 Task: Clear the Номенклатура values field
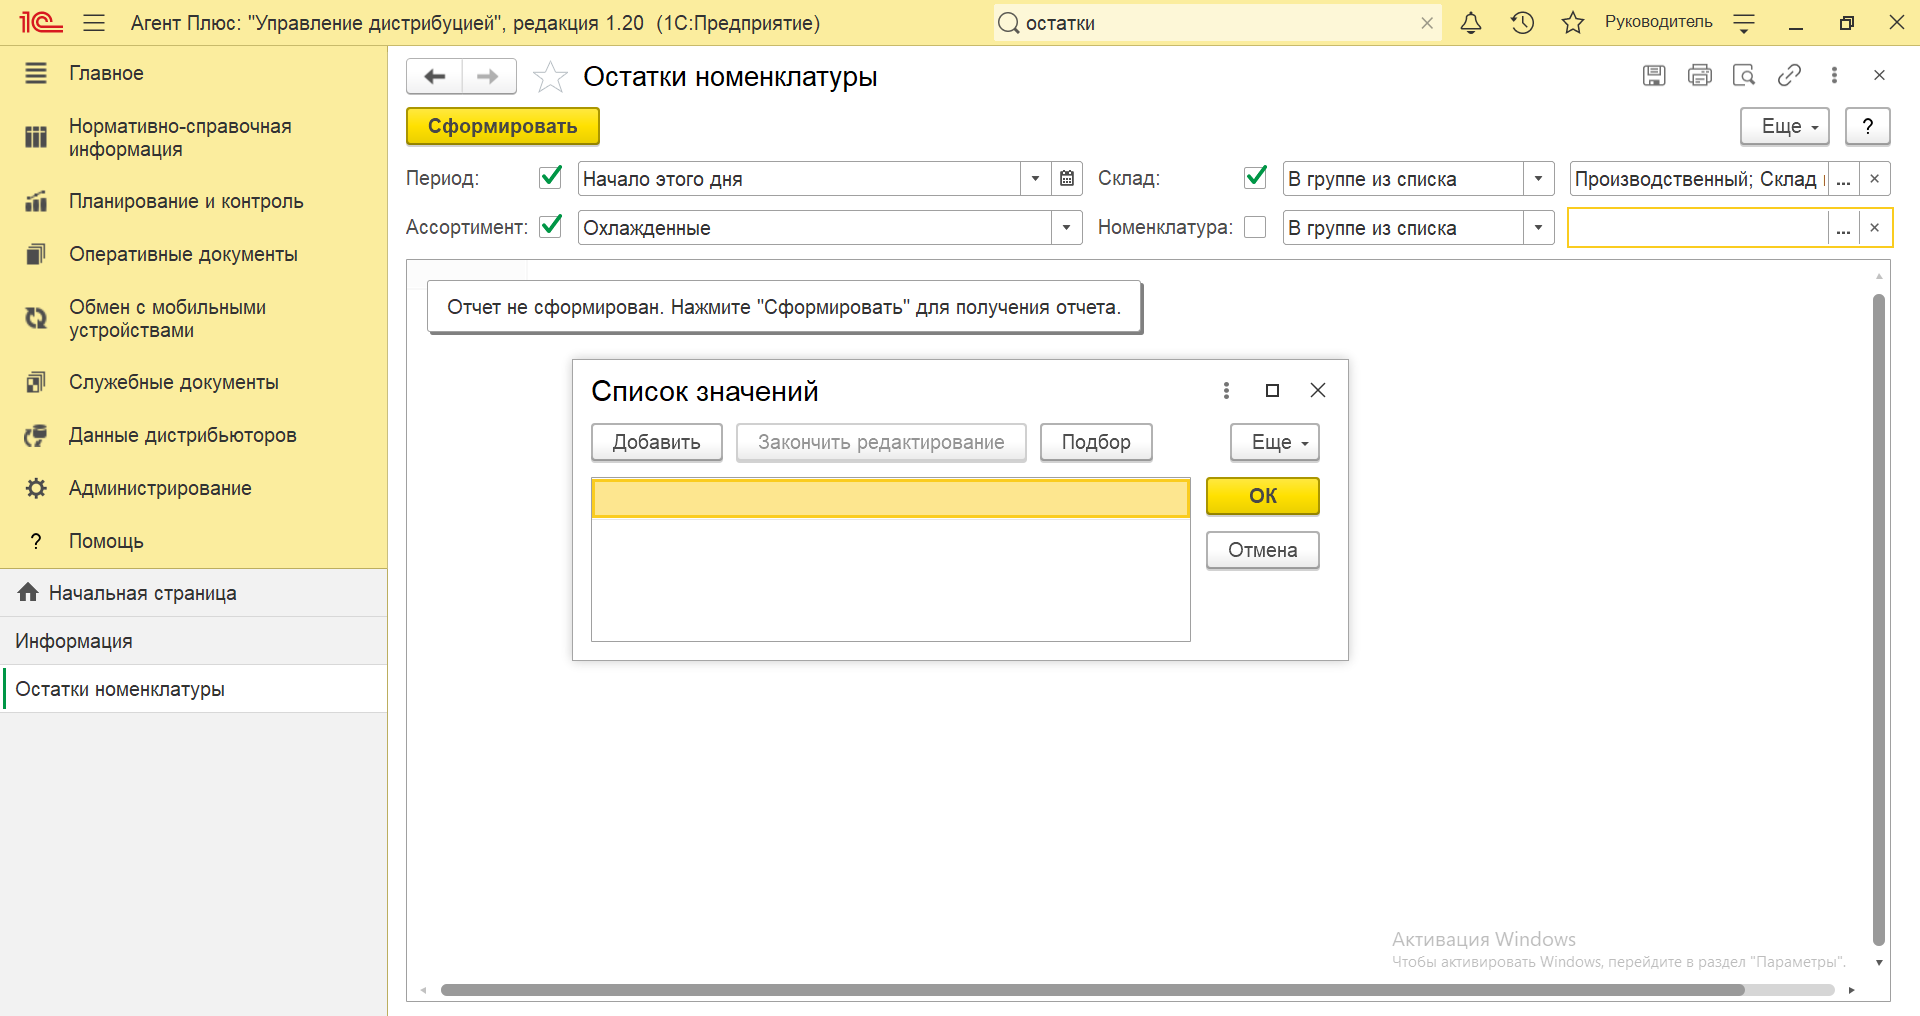click(x=1874, y=228)
